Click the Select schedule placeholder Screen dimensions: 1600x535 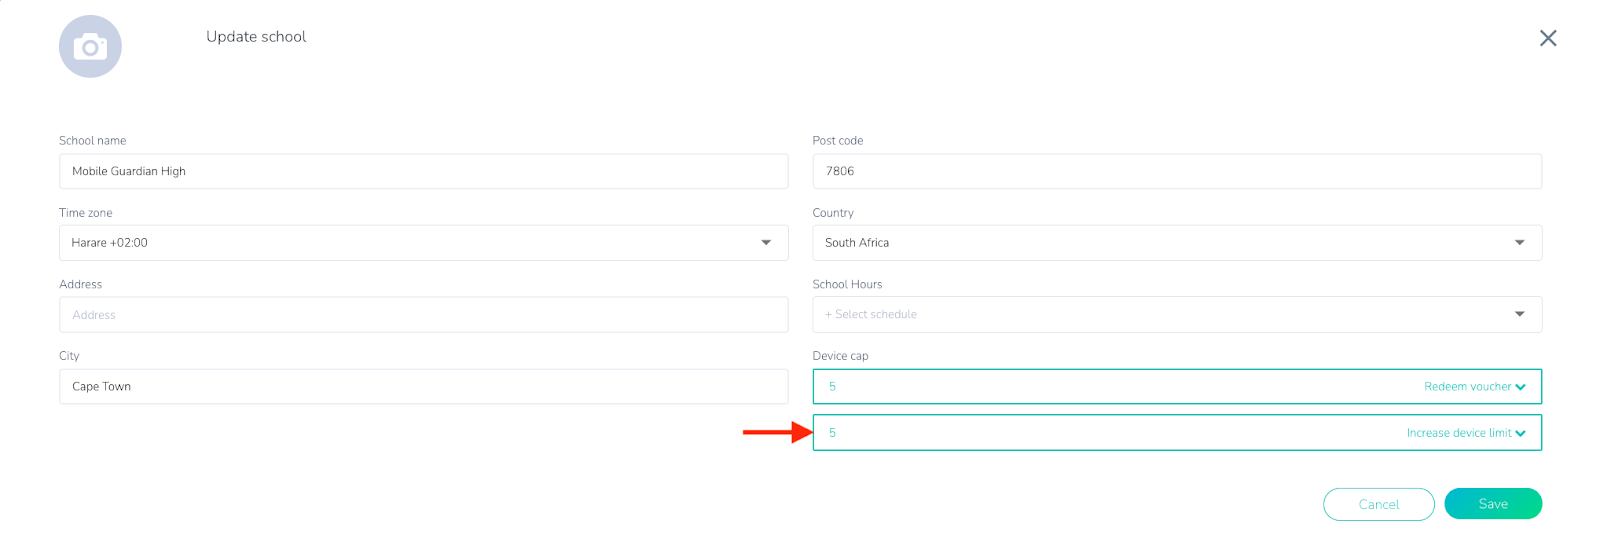pyautogui.click(x=871, y=314)
